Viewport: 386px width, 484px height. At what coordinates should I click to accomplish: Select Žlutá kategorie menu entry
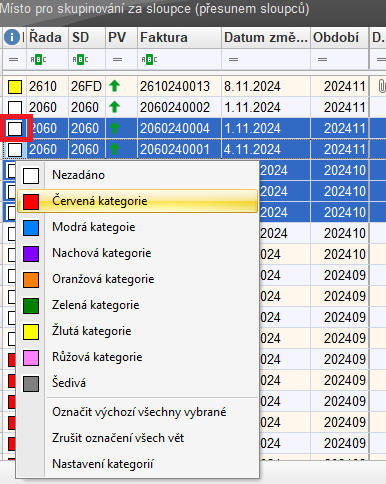click(137, 331)
